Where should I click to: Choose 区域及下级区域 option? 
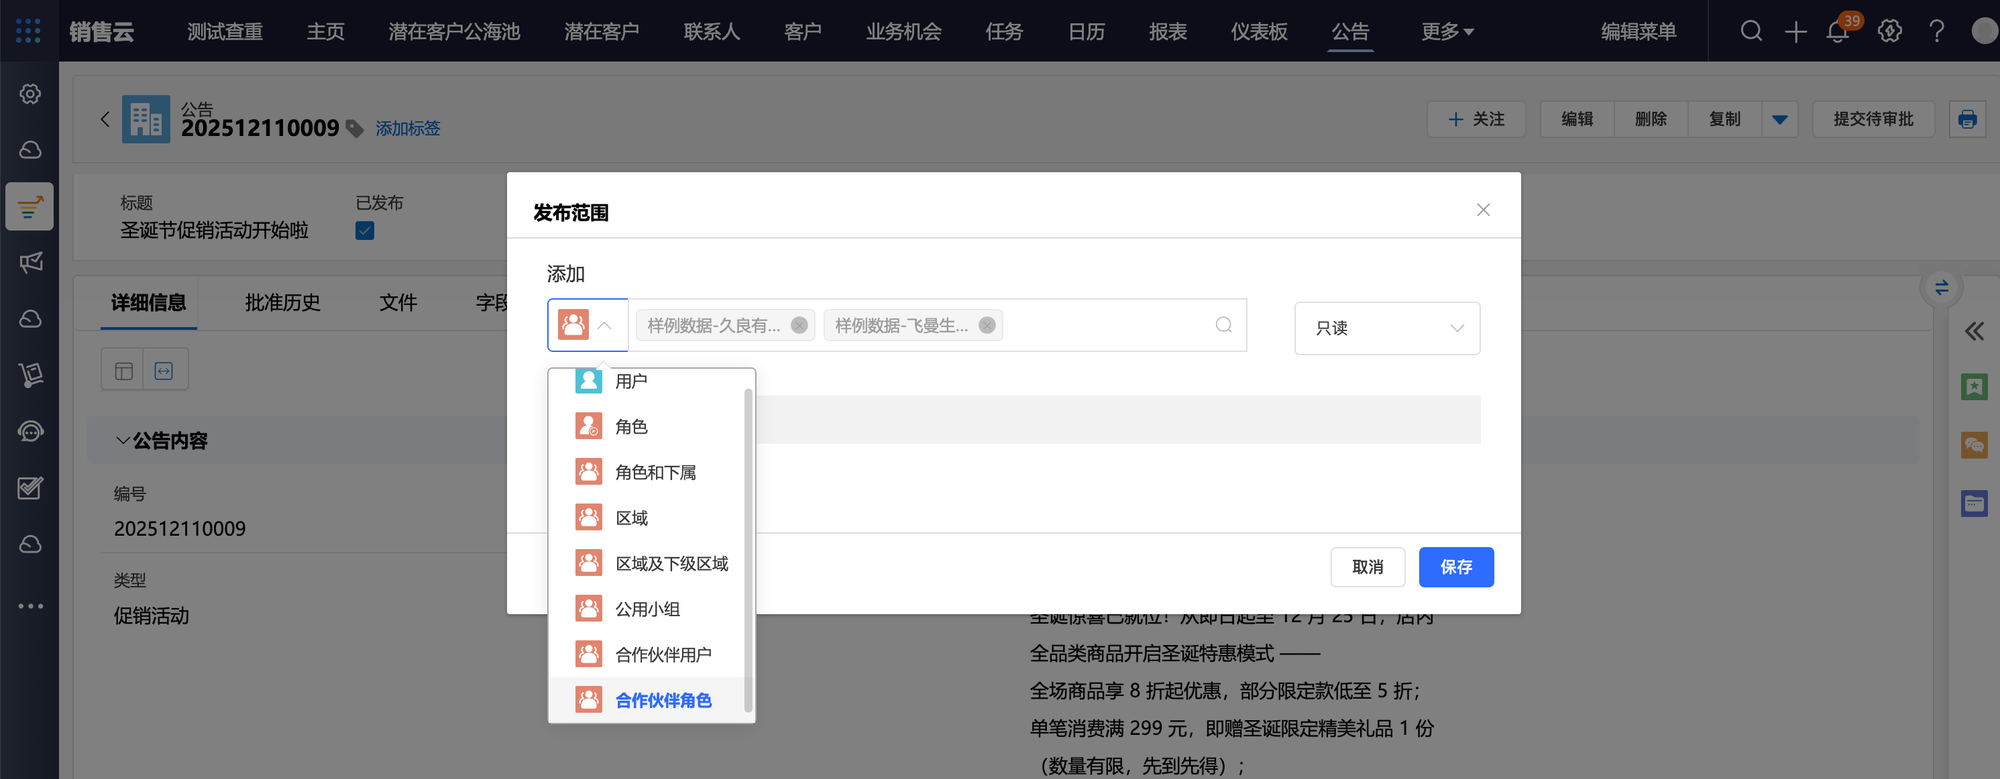coord(671,564)
